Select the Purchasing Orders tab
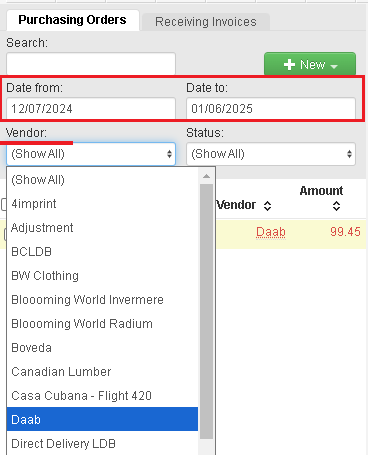The image size is (368, 455). coord(72,20)
